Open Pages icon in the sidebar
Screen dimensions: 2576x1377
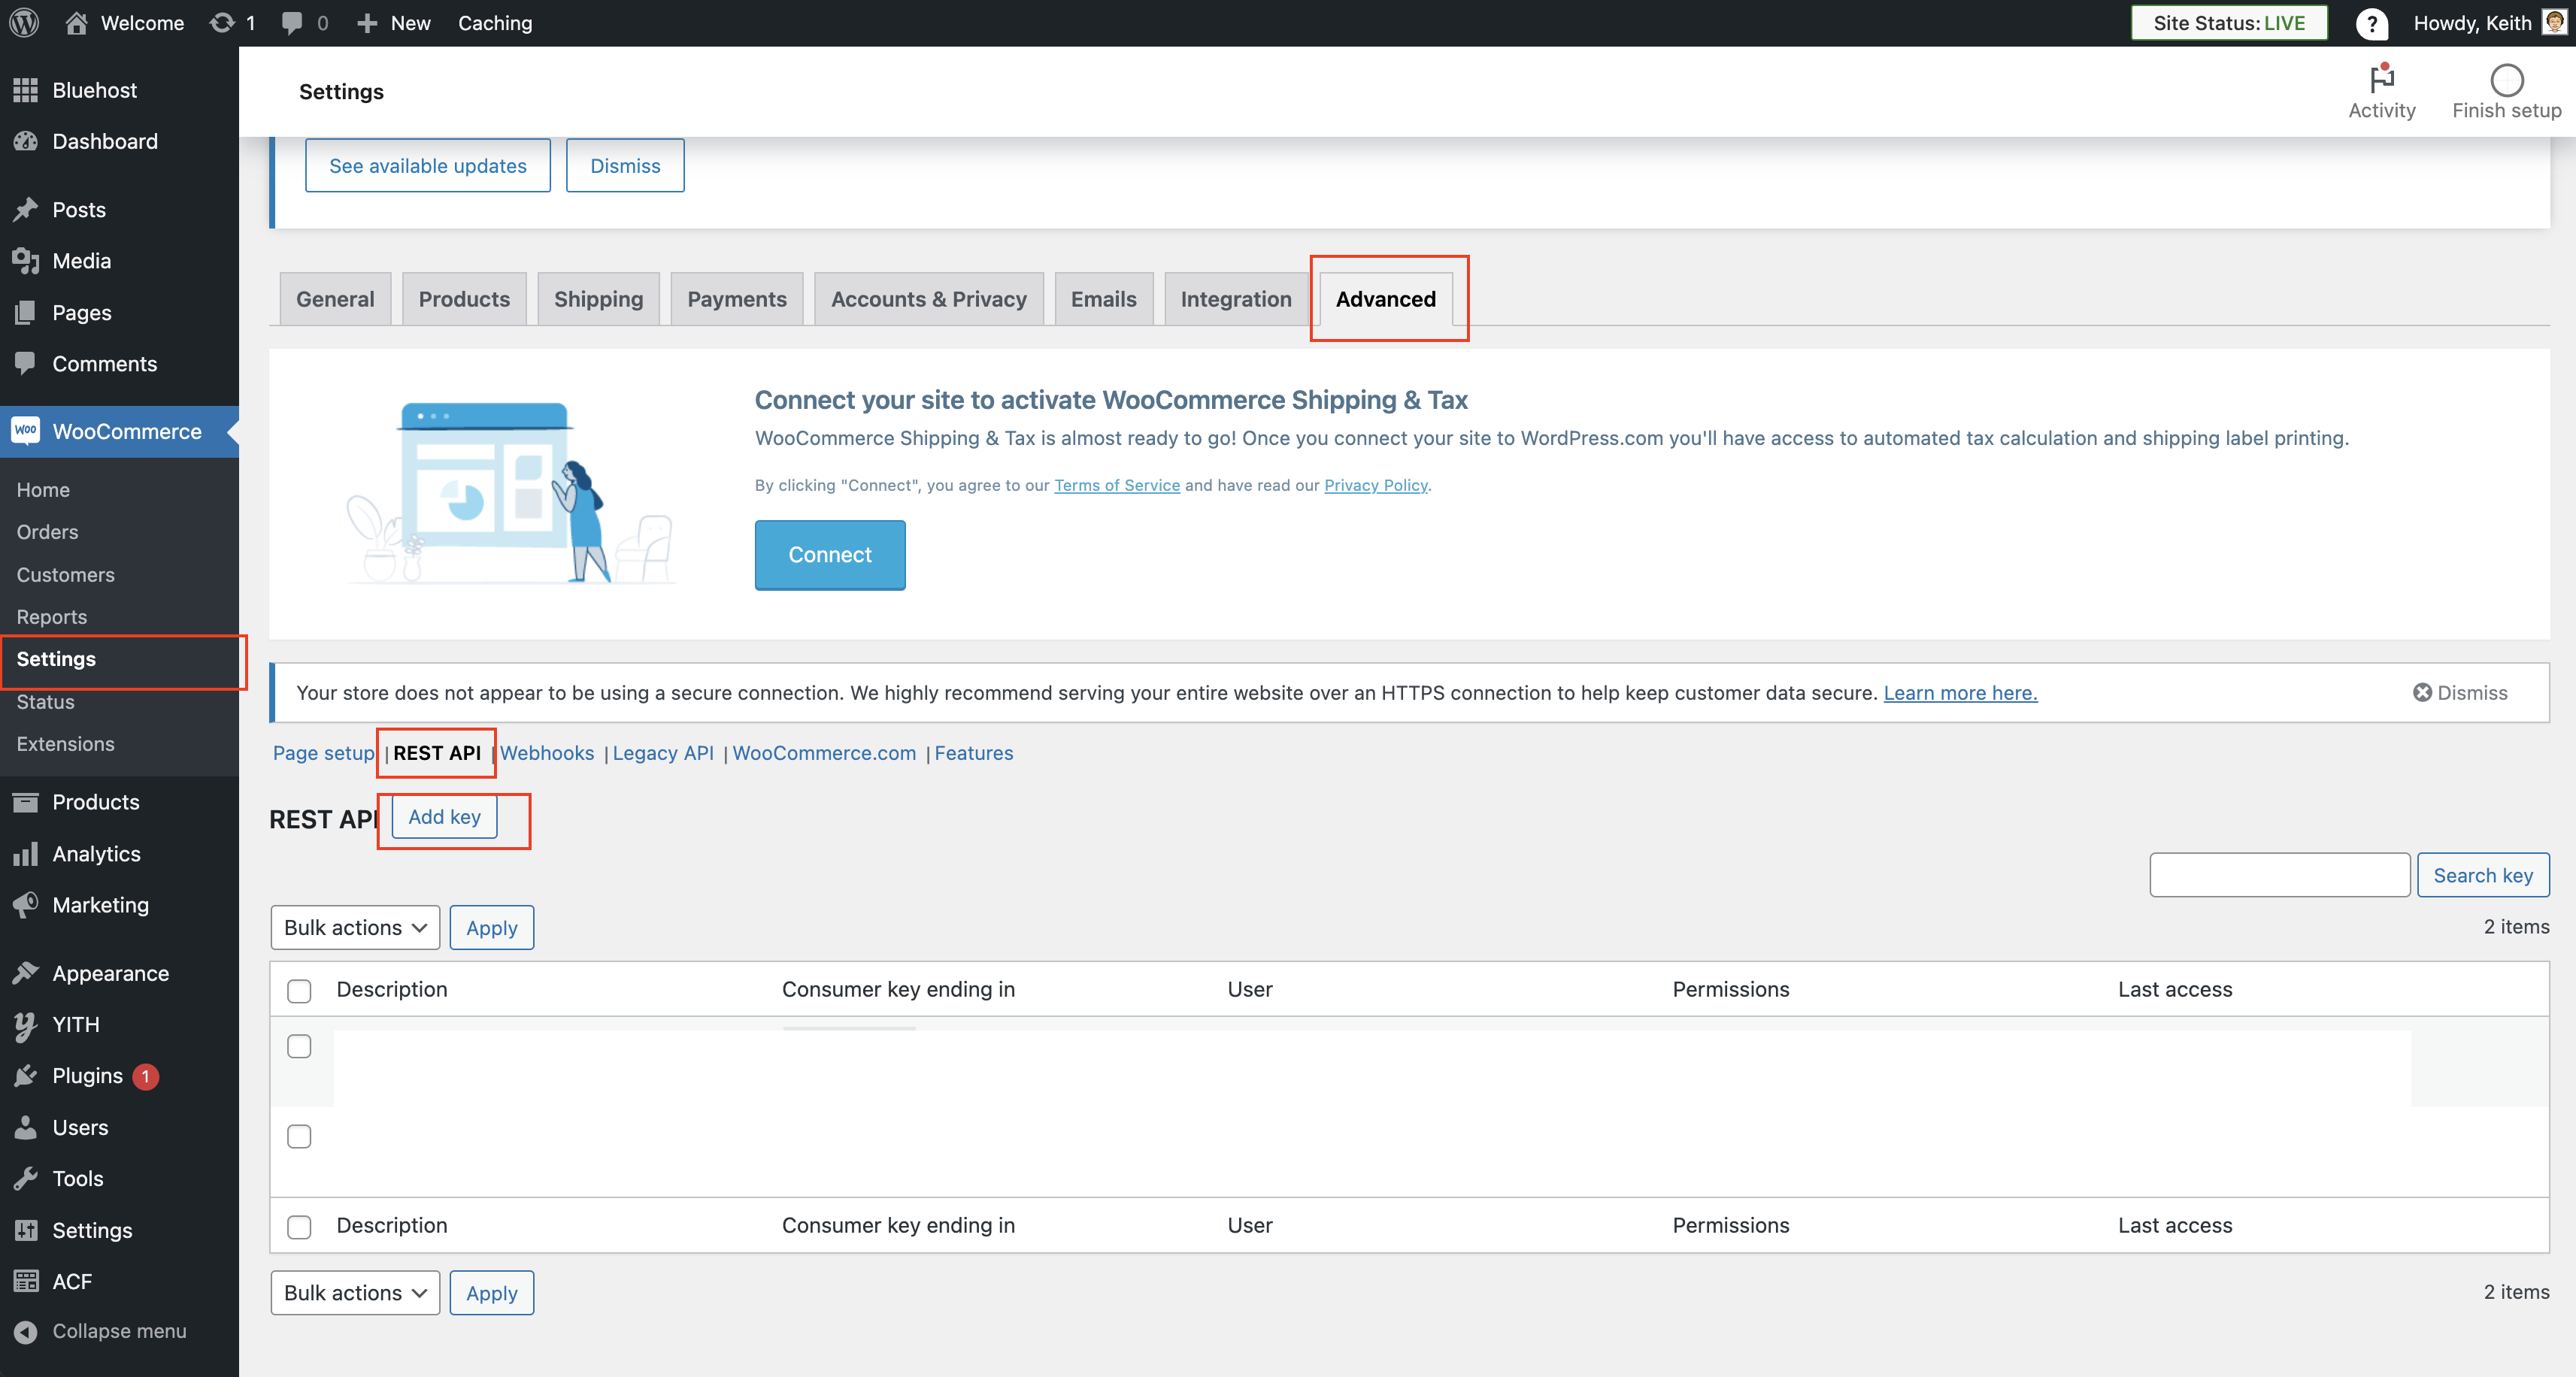26,312
